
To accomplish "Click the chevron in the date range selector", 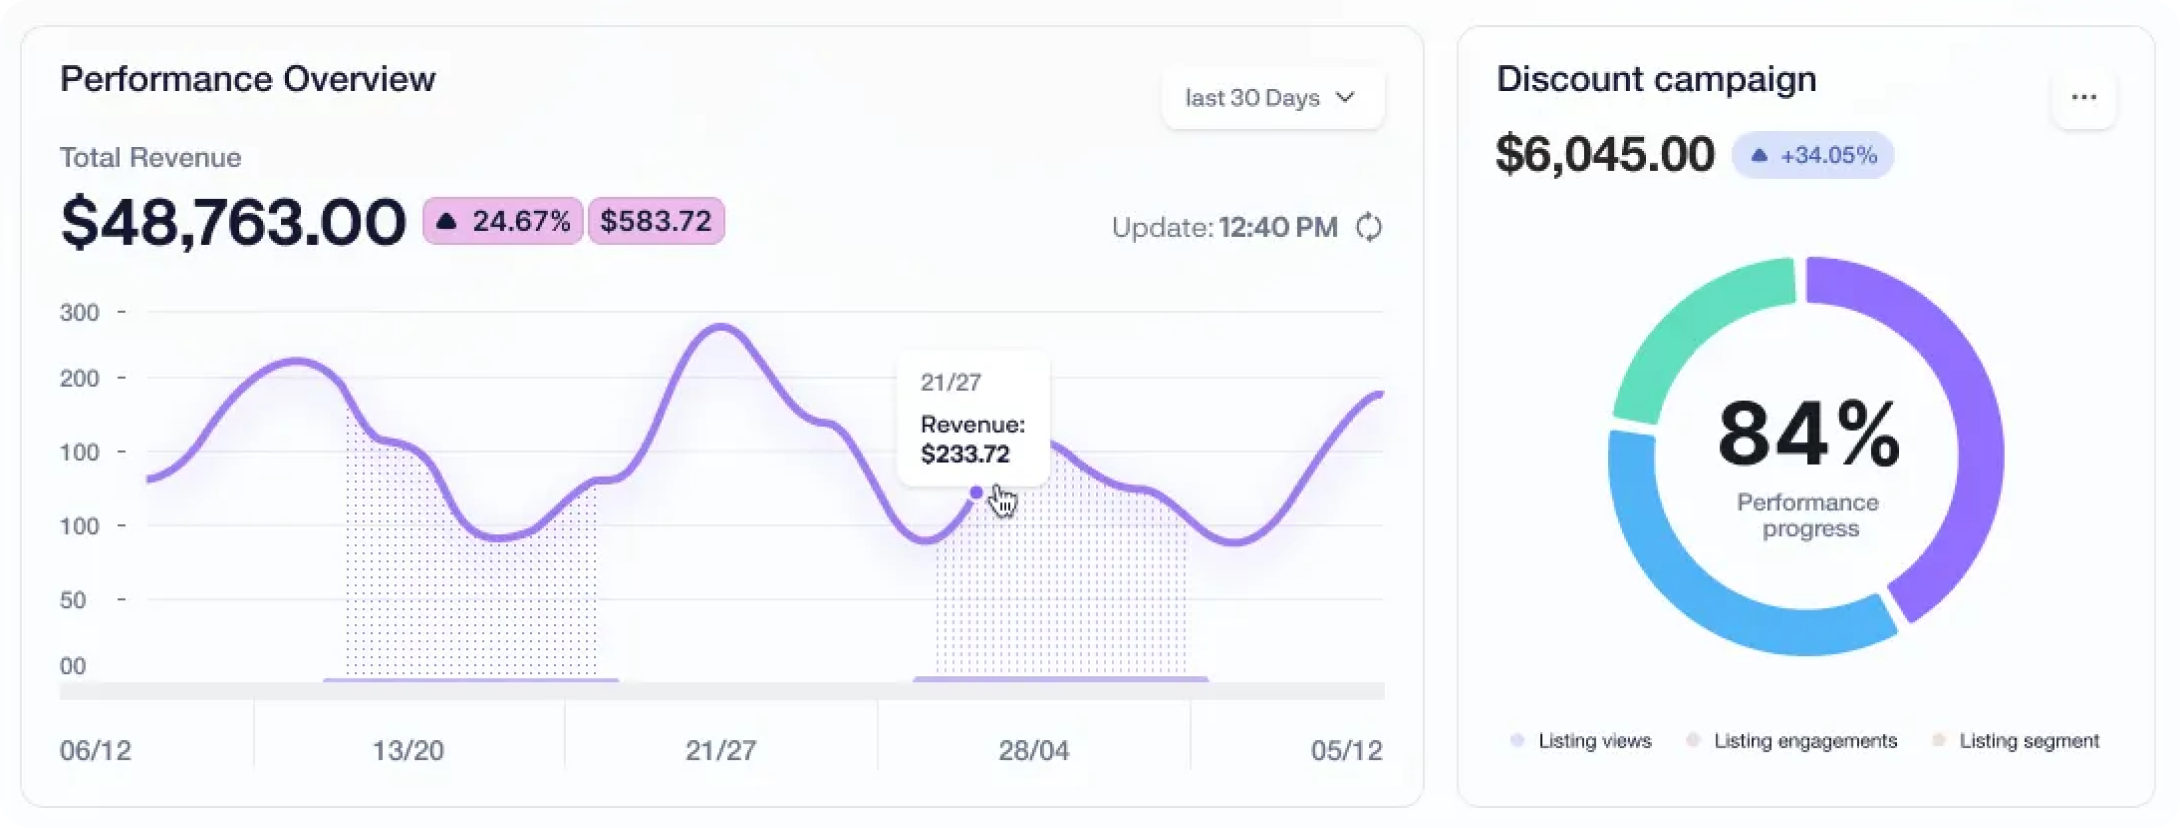I will [1346, 97].
